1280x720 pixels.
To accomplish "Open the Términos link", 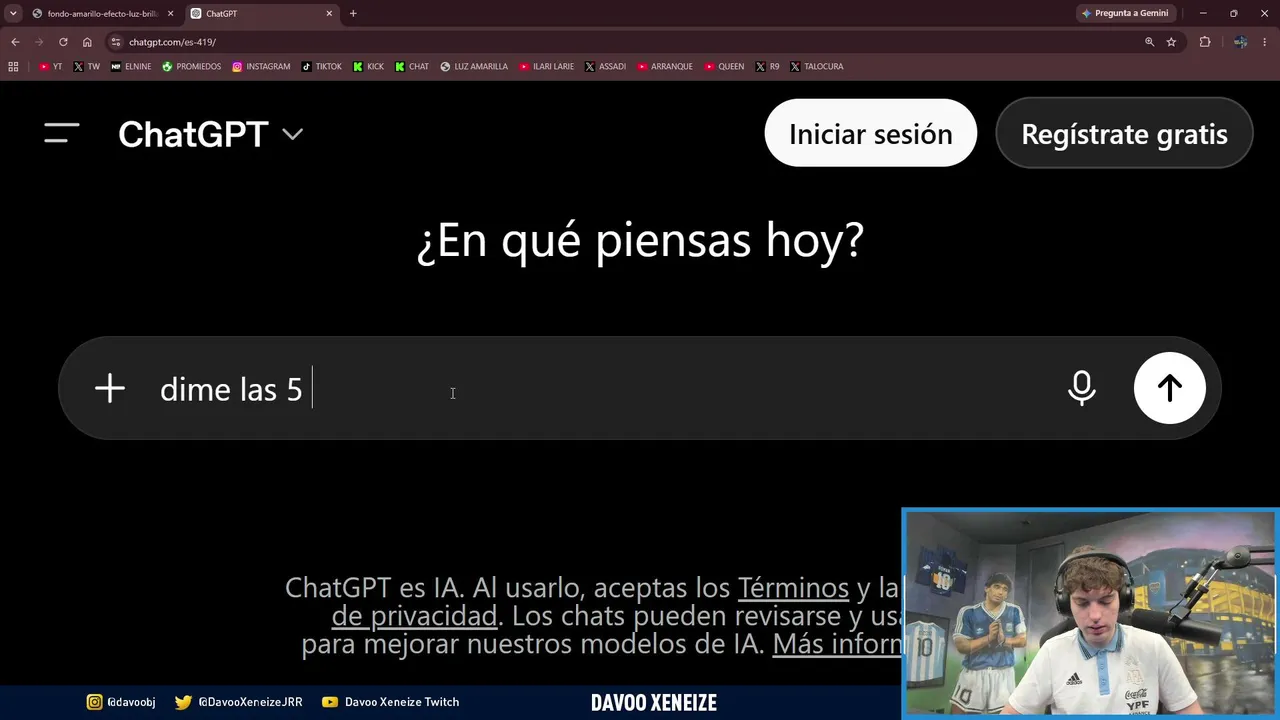I will pos(793,588).
